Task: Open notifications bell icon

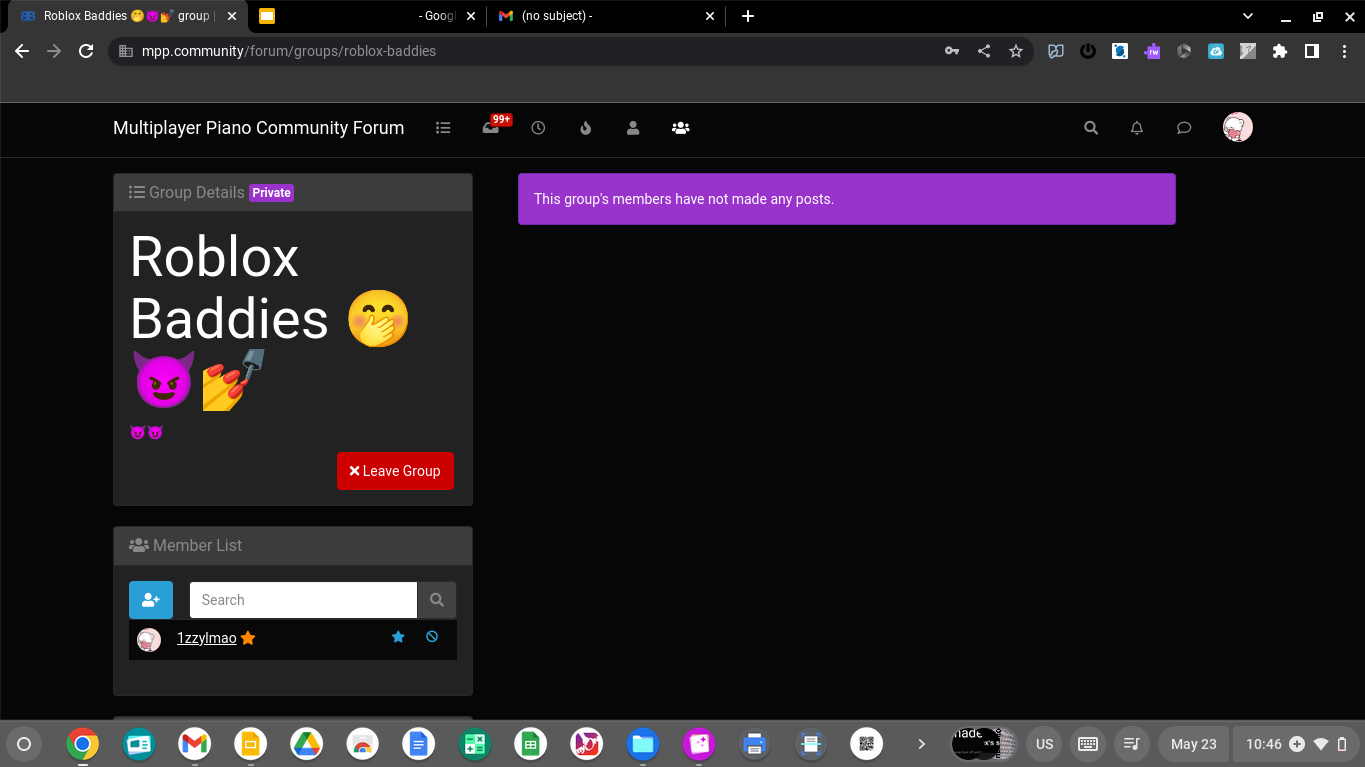Action: coord(1137,128)
